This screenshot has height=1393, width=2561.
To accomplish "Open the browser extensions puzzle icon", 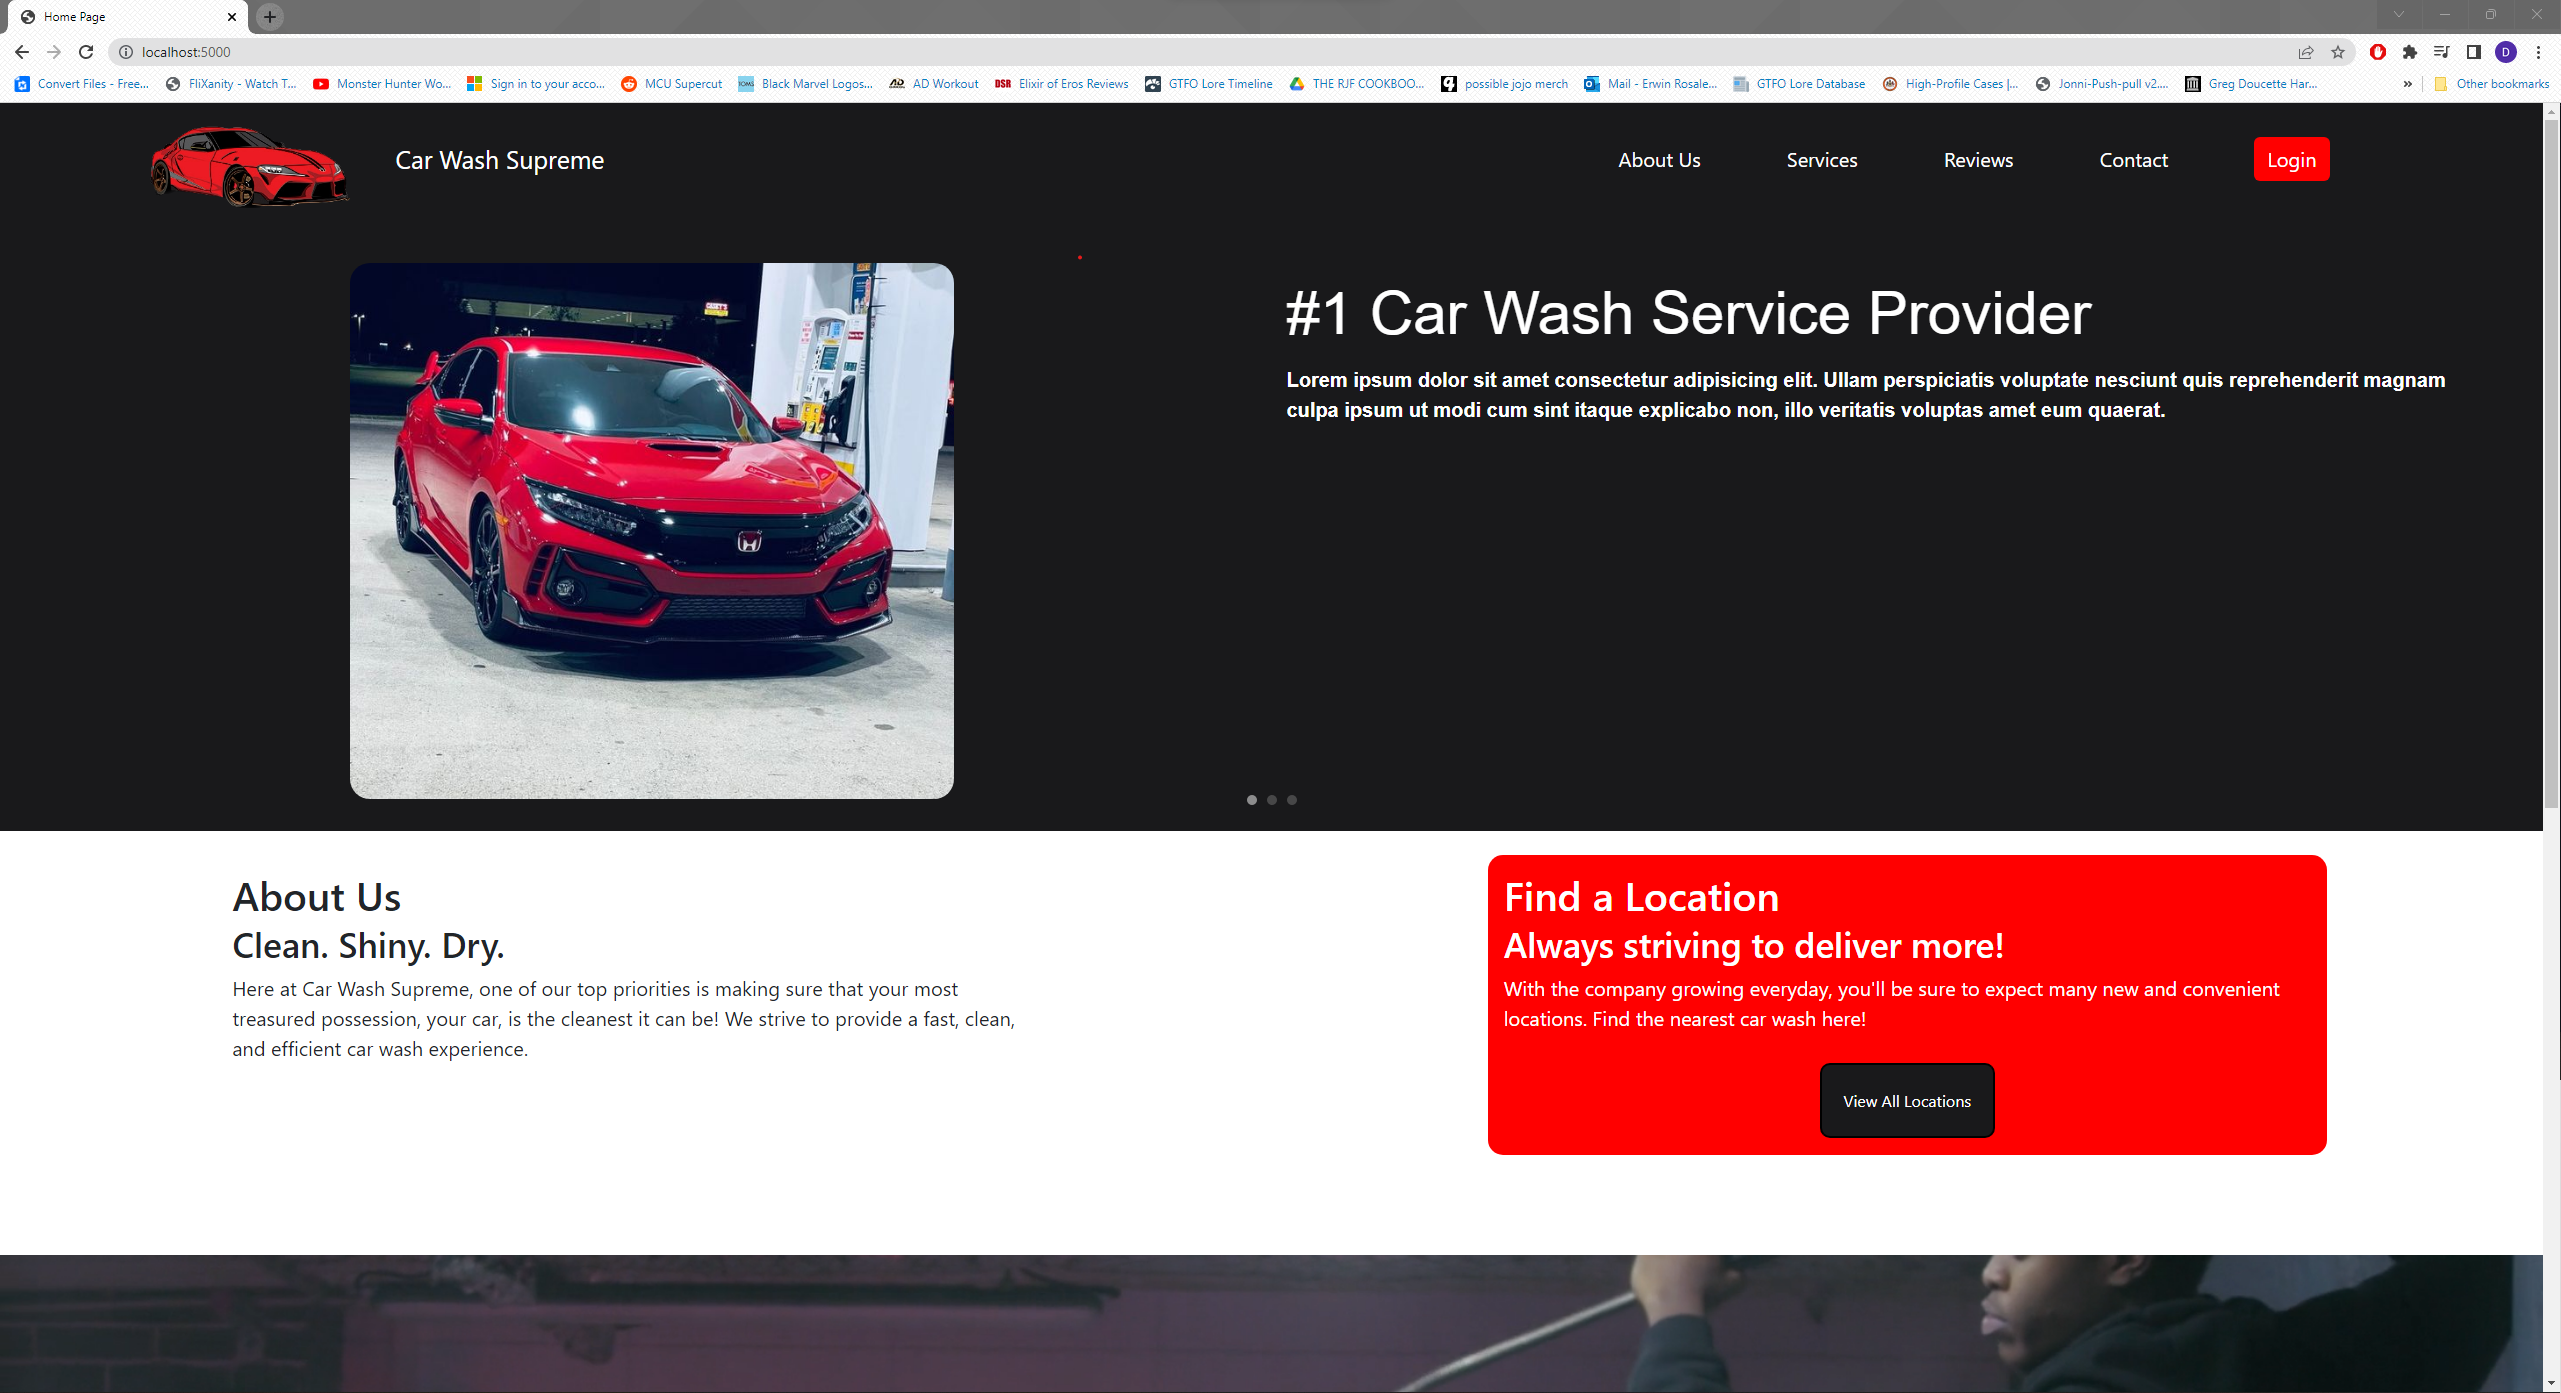I will [2410, 52].
